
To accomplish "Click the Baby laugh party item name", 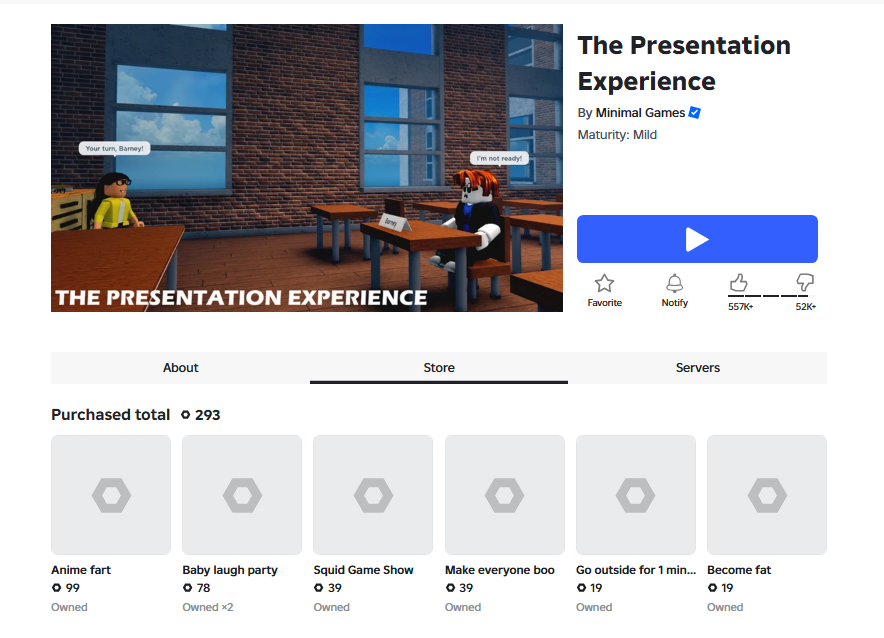I will point(230,570).
